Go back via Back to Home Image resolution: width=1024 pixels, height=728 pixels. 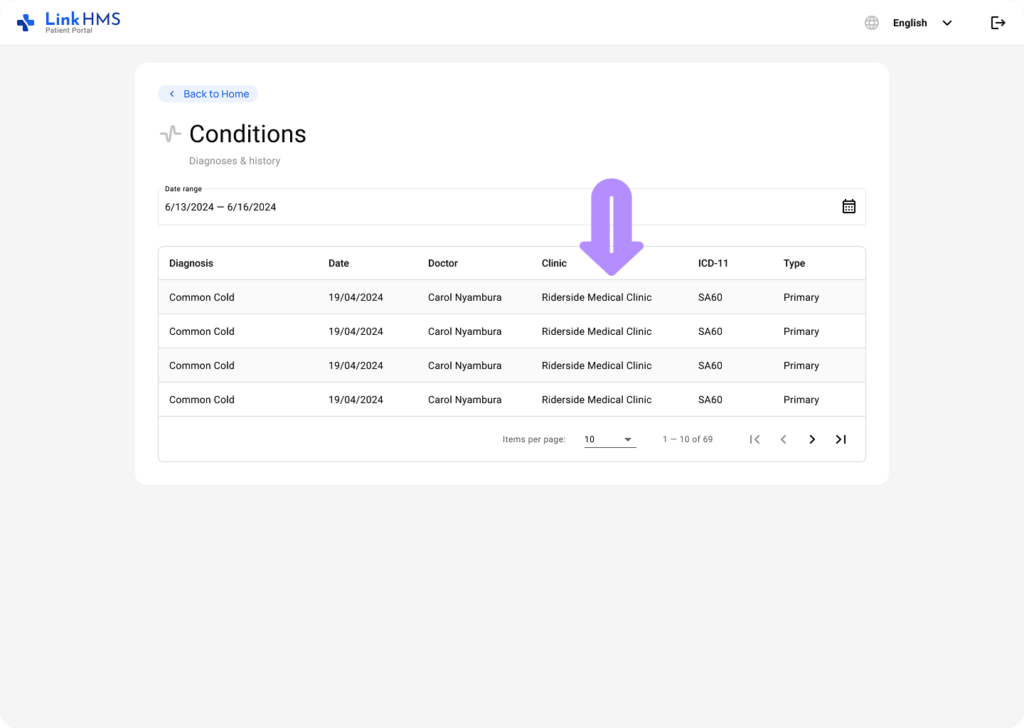point(208,94)
